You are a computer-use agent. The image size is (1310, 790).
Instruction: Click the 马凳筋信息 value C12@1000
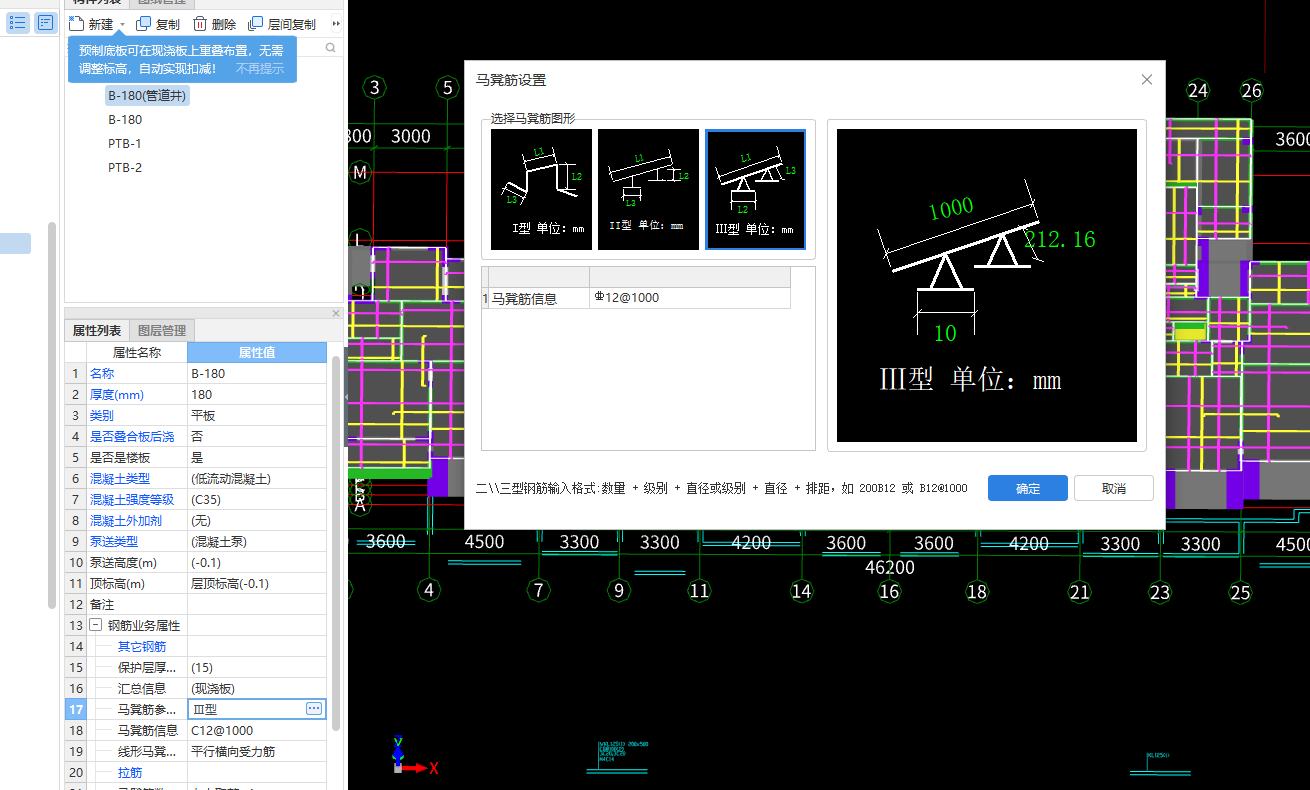256,730
